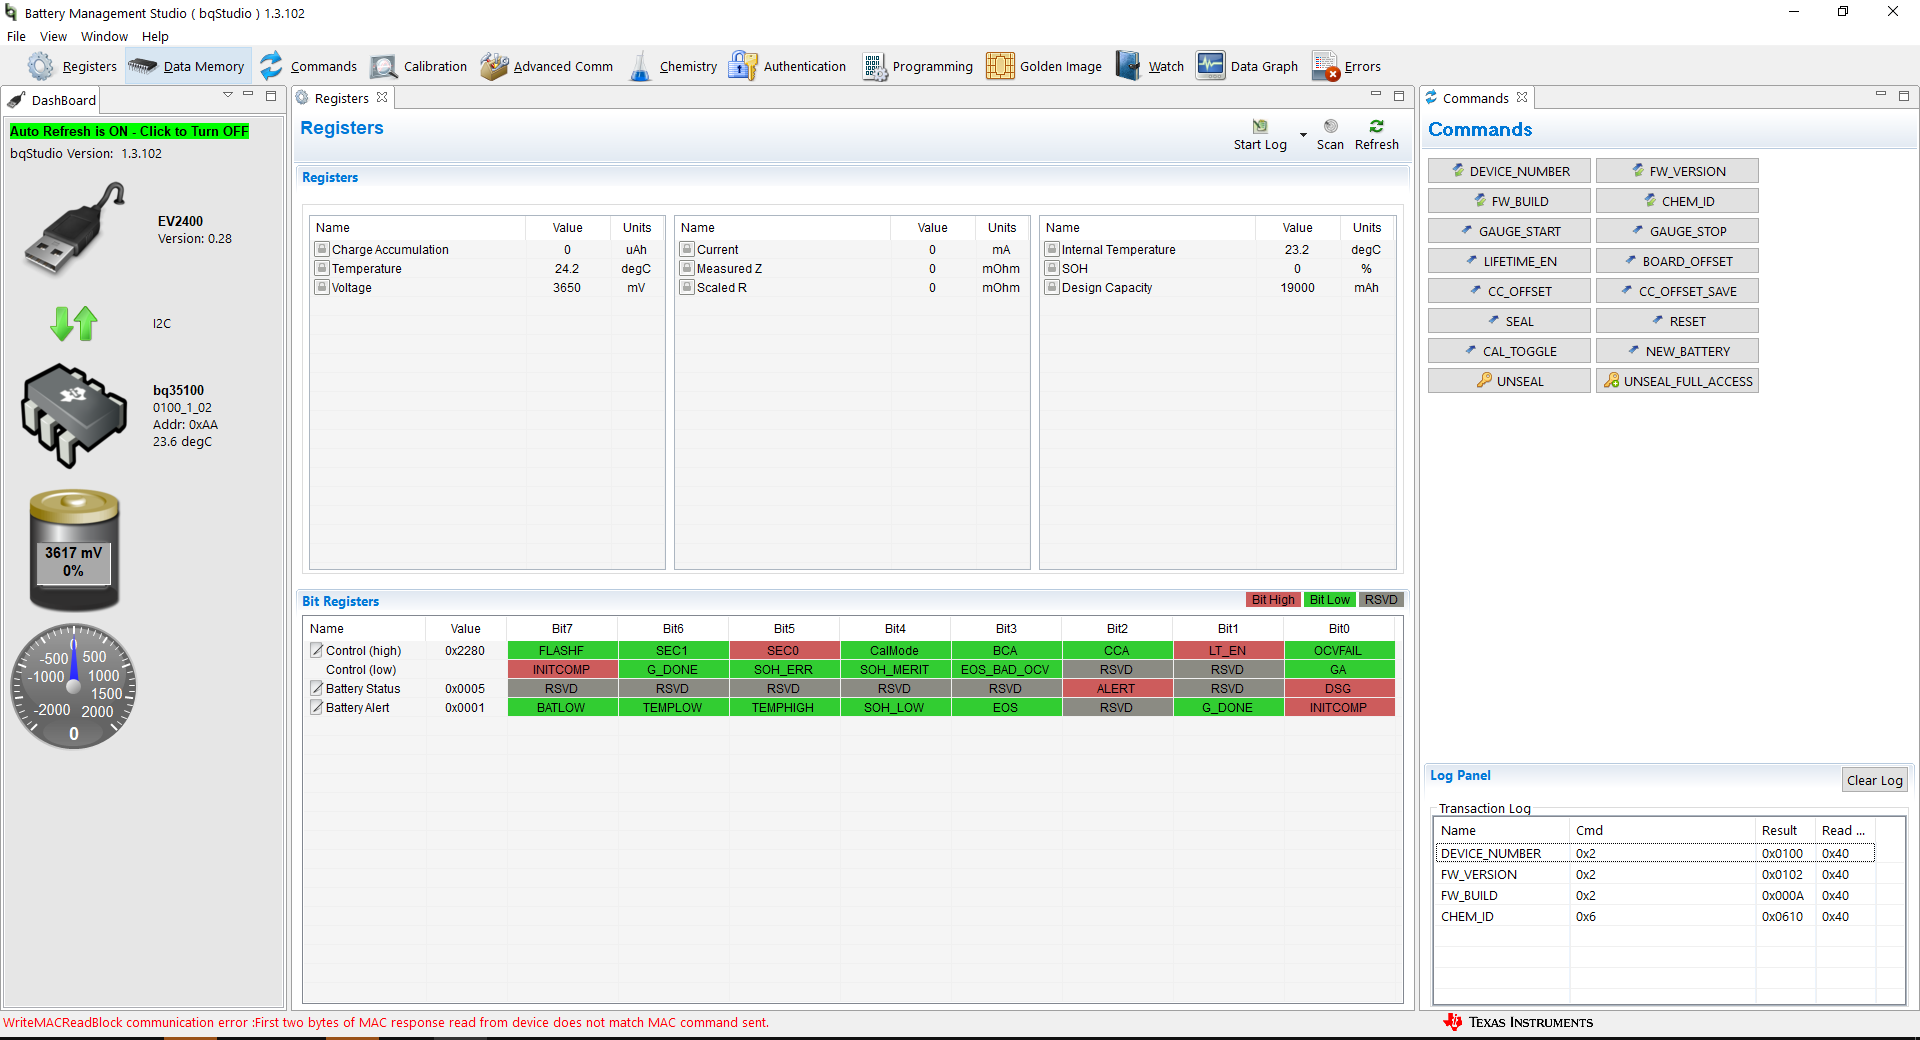
Task: Check the Current register box
Action: click(x=687, y=249)
